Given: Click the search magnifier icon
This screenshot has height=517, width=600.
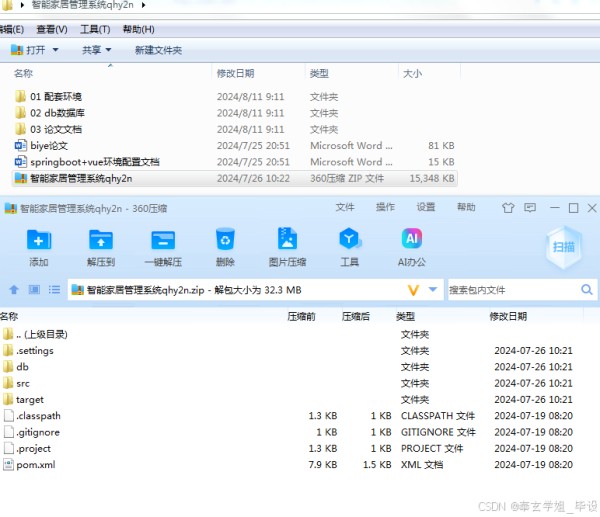Looking at the screenshot, I should (x=587, y=290).
